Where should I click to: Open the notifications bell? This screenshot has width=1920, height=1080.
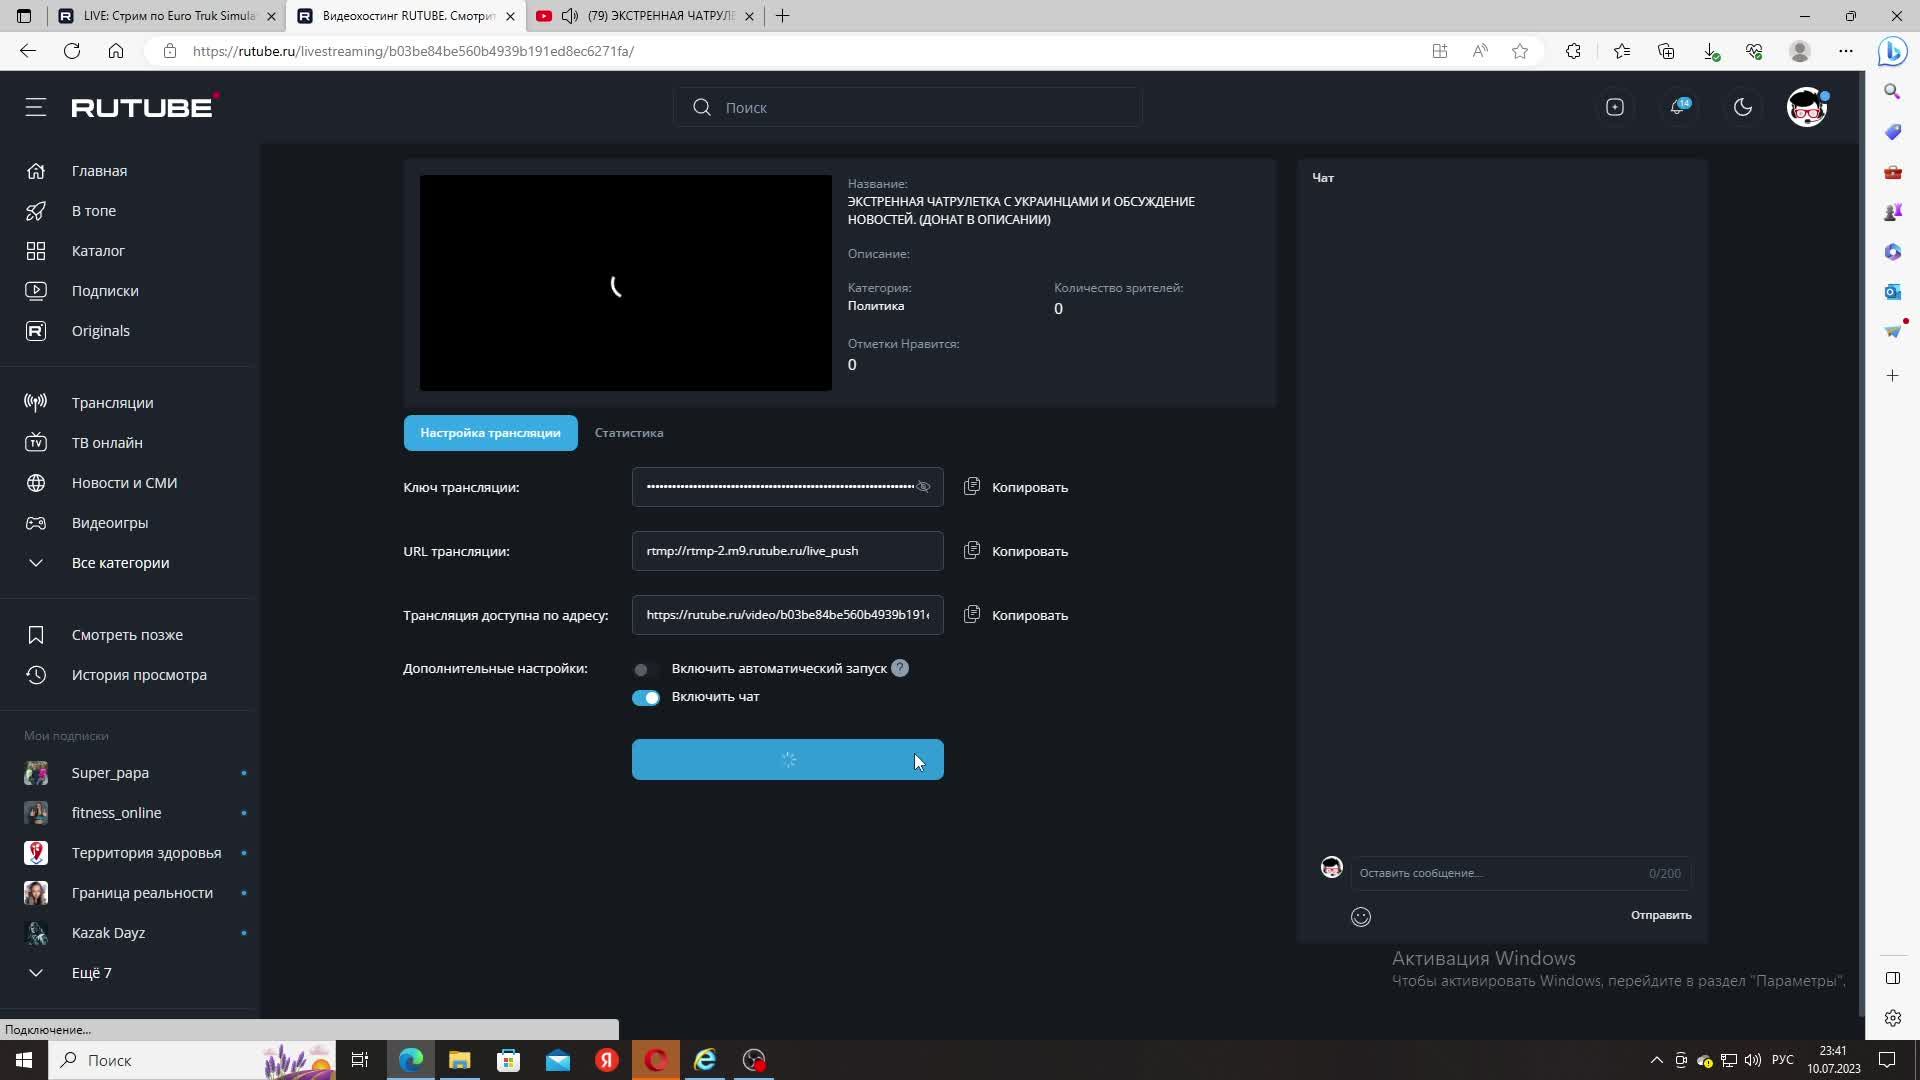coord(1678,107)
